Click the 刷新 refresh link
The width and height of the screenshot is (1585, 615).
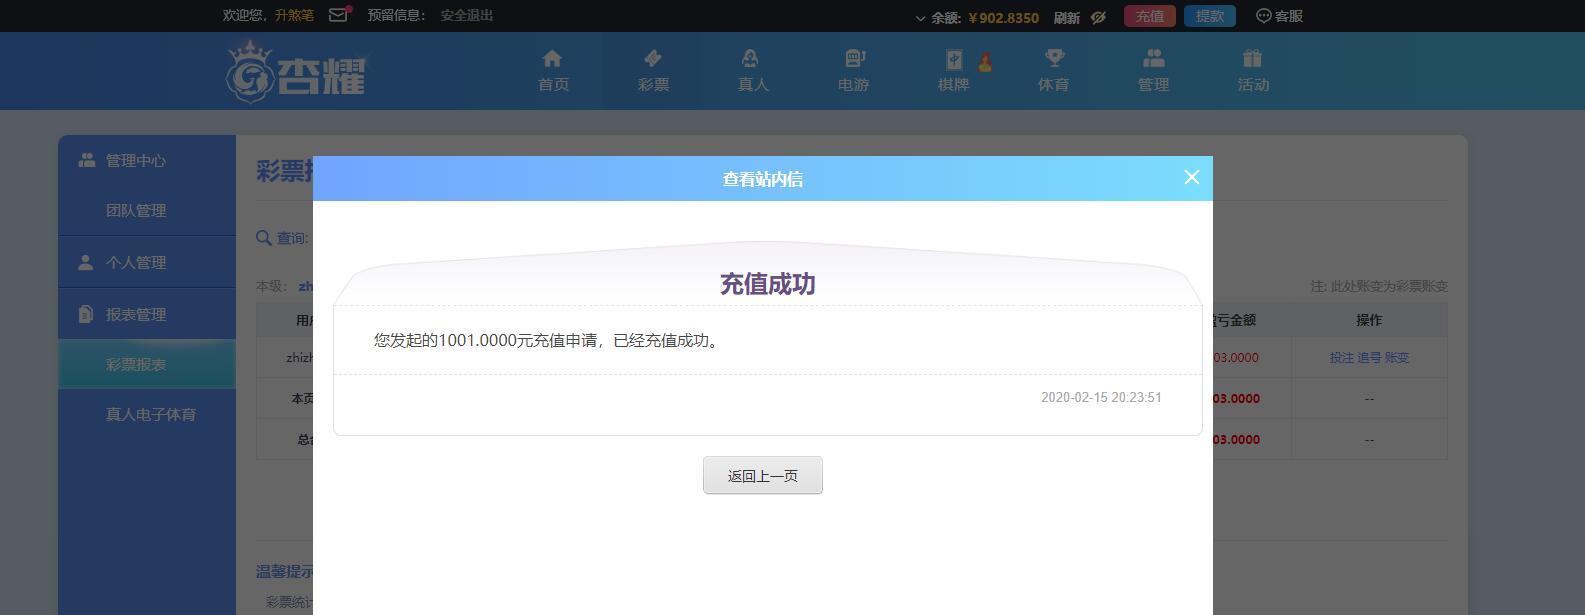coord(1066,17)
